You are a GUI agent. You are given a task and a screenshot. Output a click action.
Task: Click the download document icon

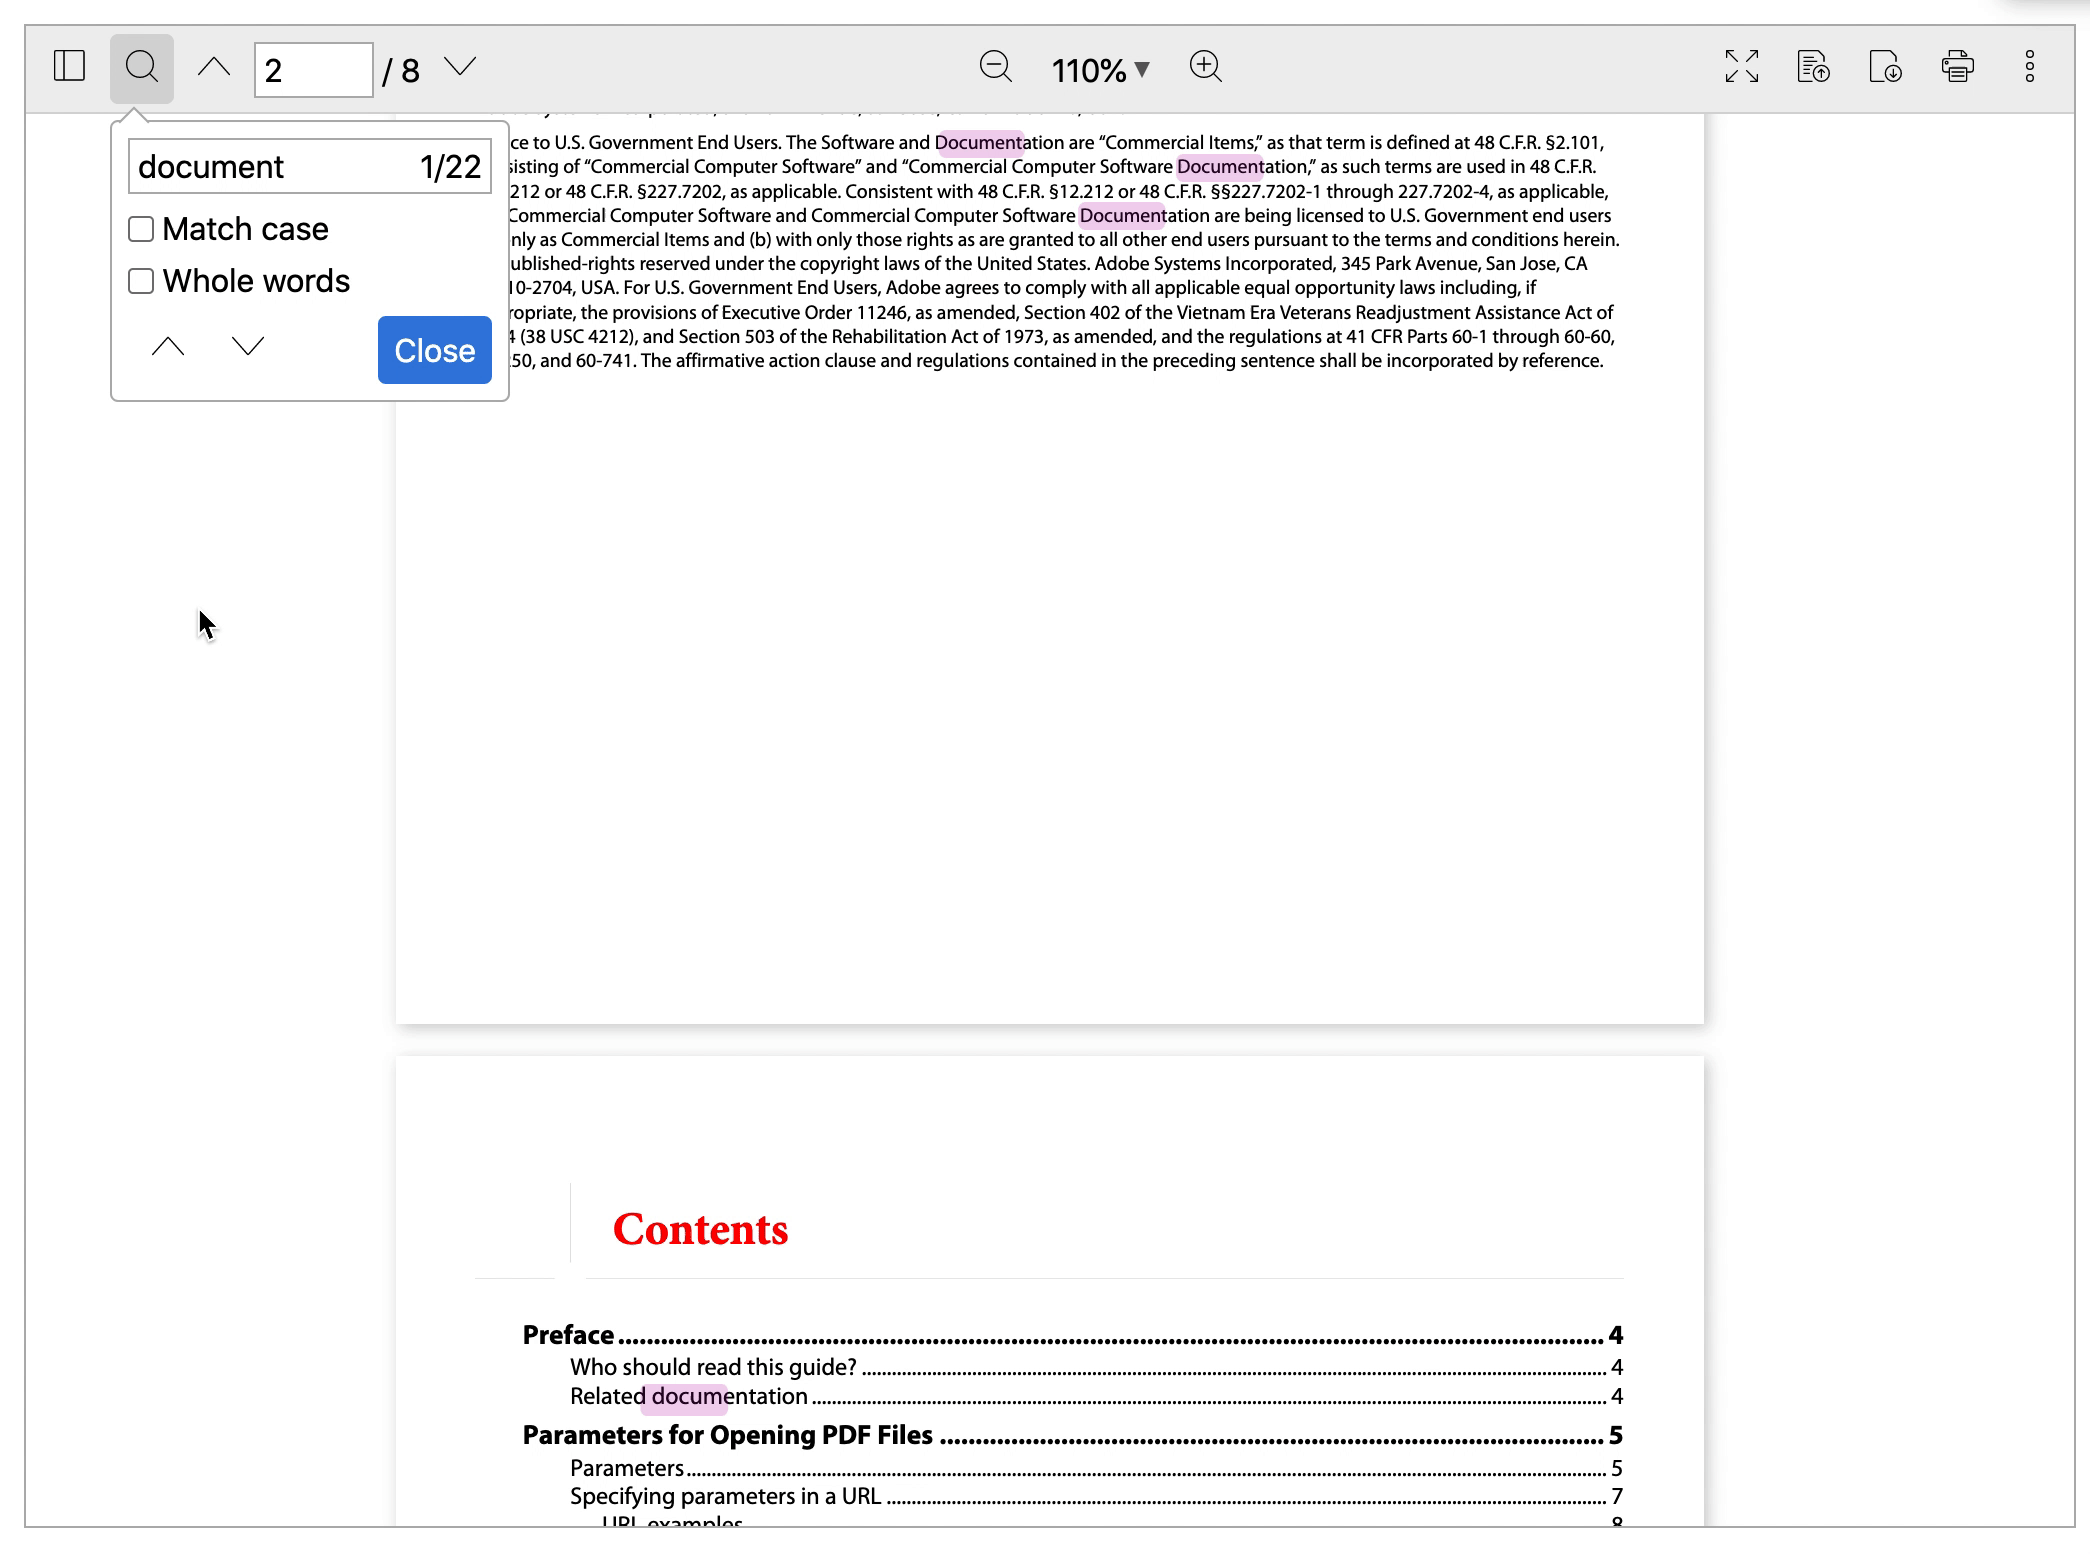point(1885,67)
